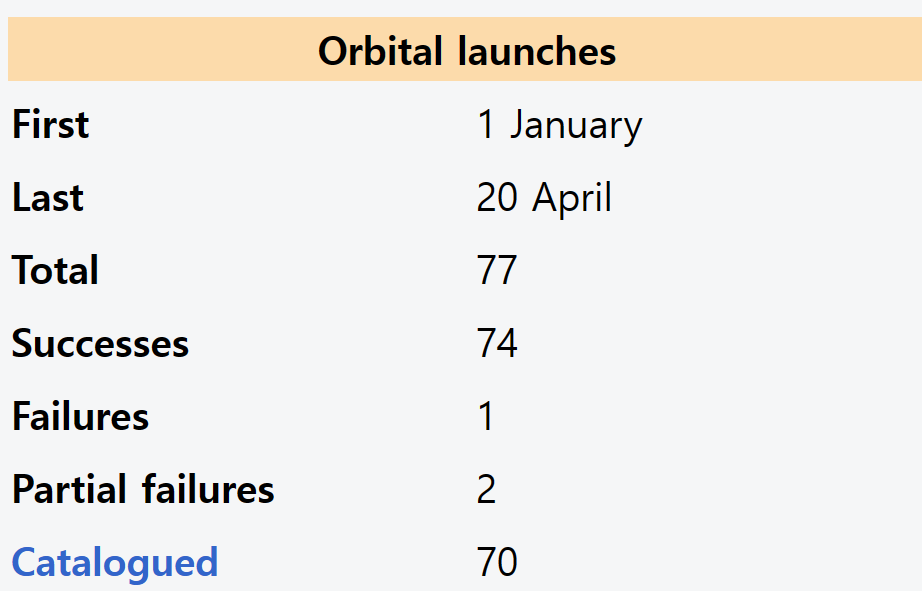Click the word April in the Last row
This screenshot has width=922, height=591.
(572, 199)
